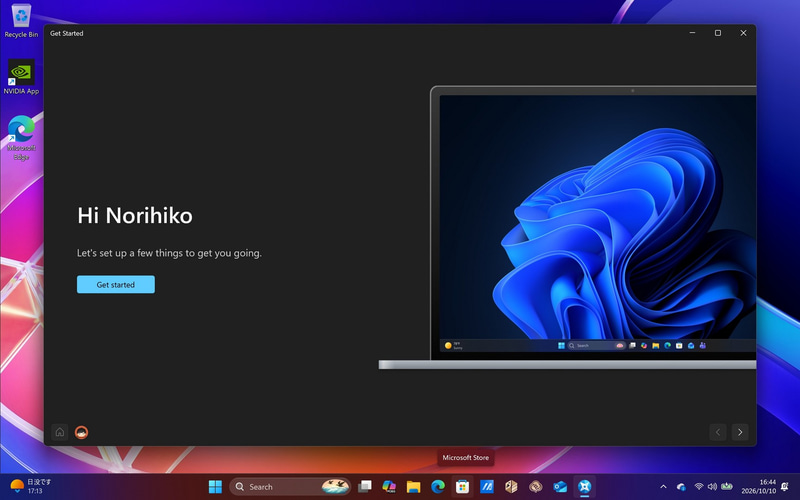Minimize the Get Started window

pos(692,33)
